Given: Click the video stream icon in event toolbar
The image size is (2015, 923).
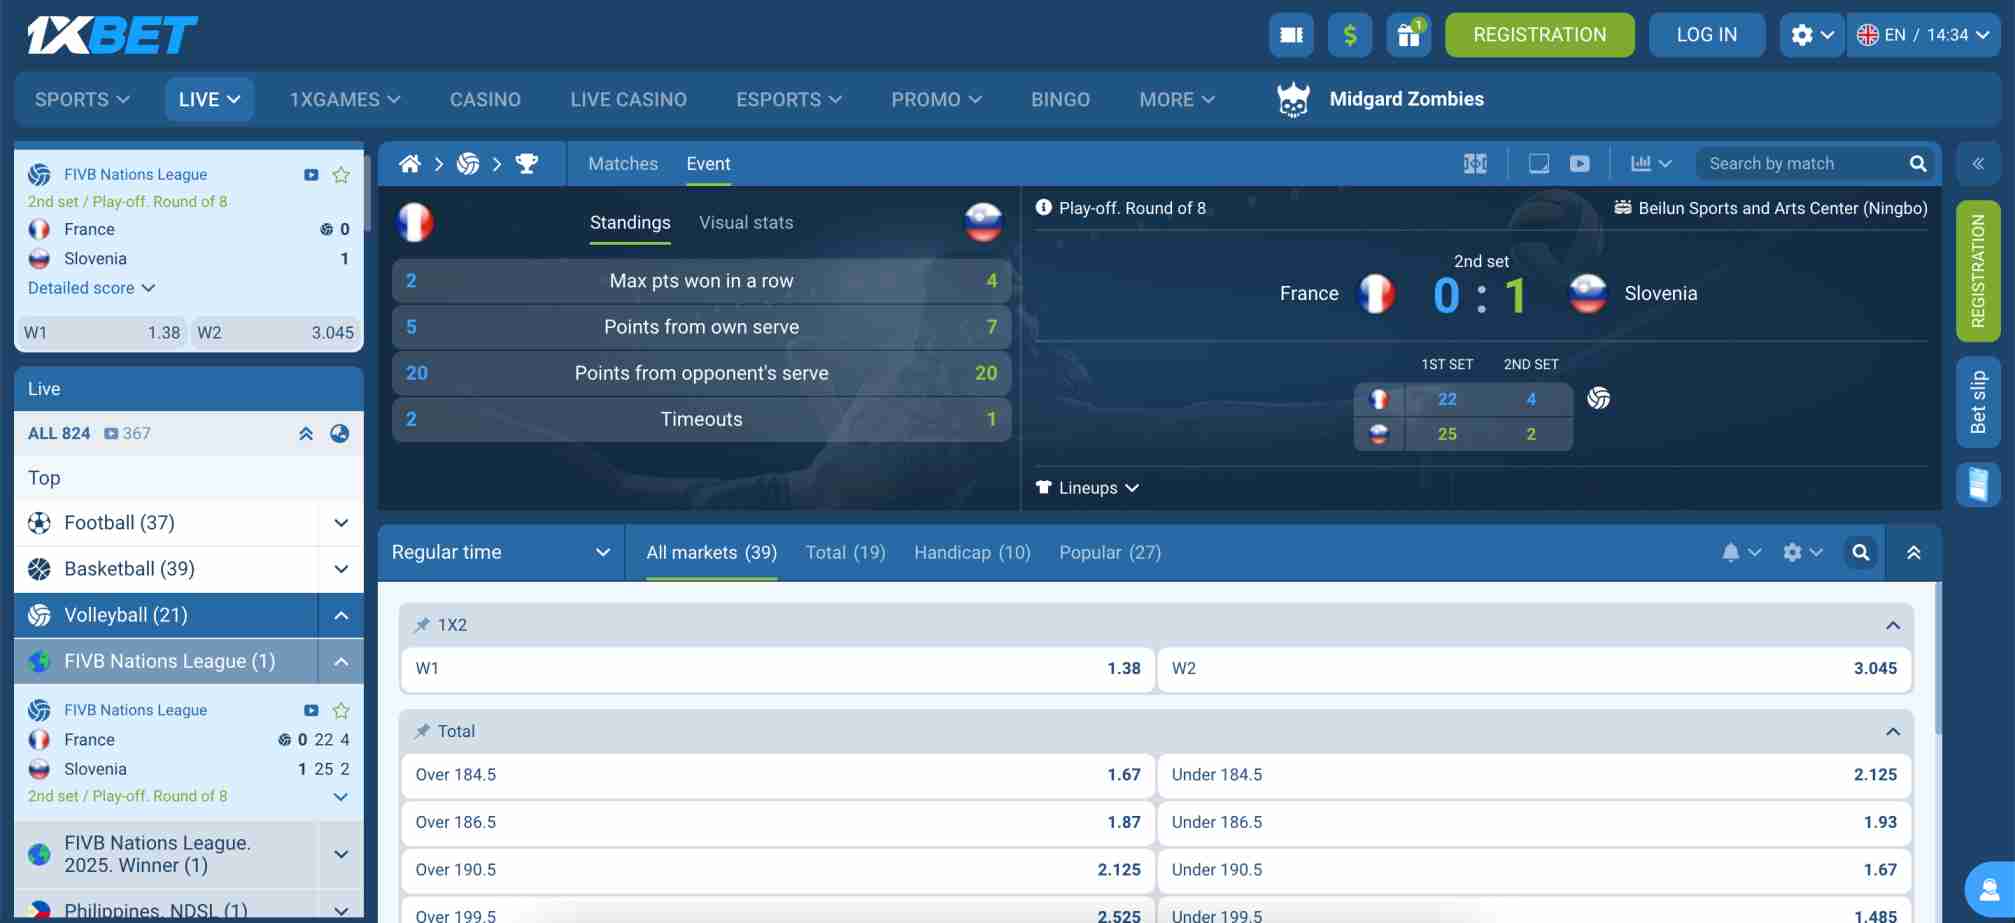Looking at the screenshot, I should coord(1580,164).
